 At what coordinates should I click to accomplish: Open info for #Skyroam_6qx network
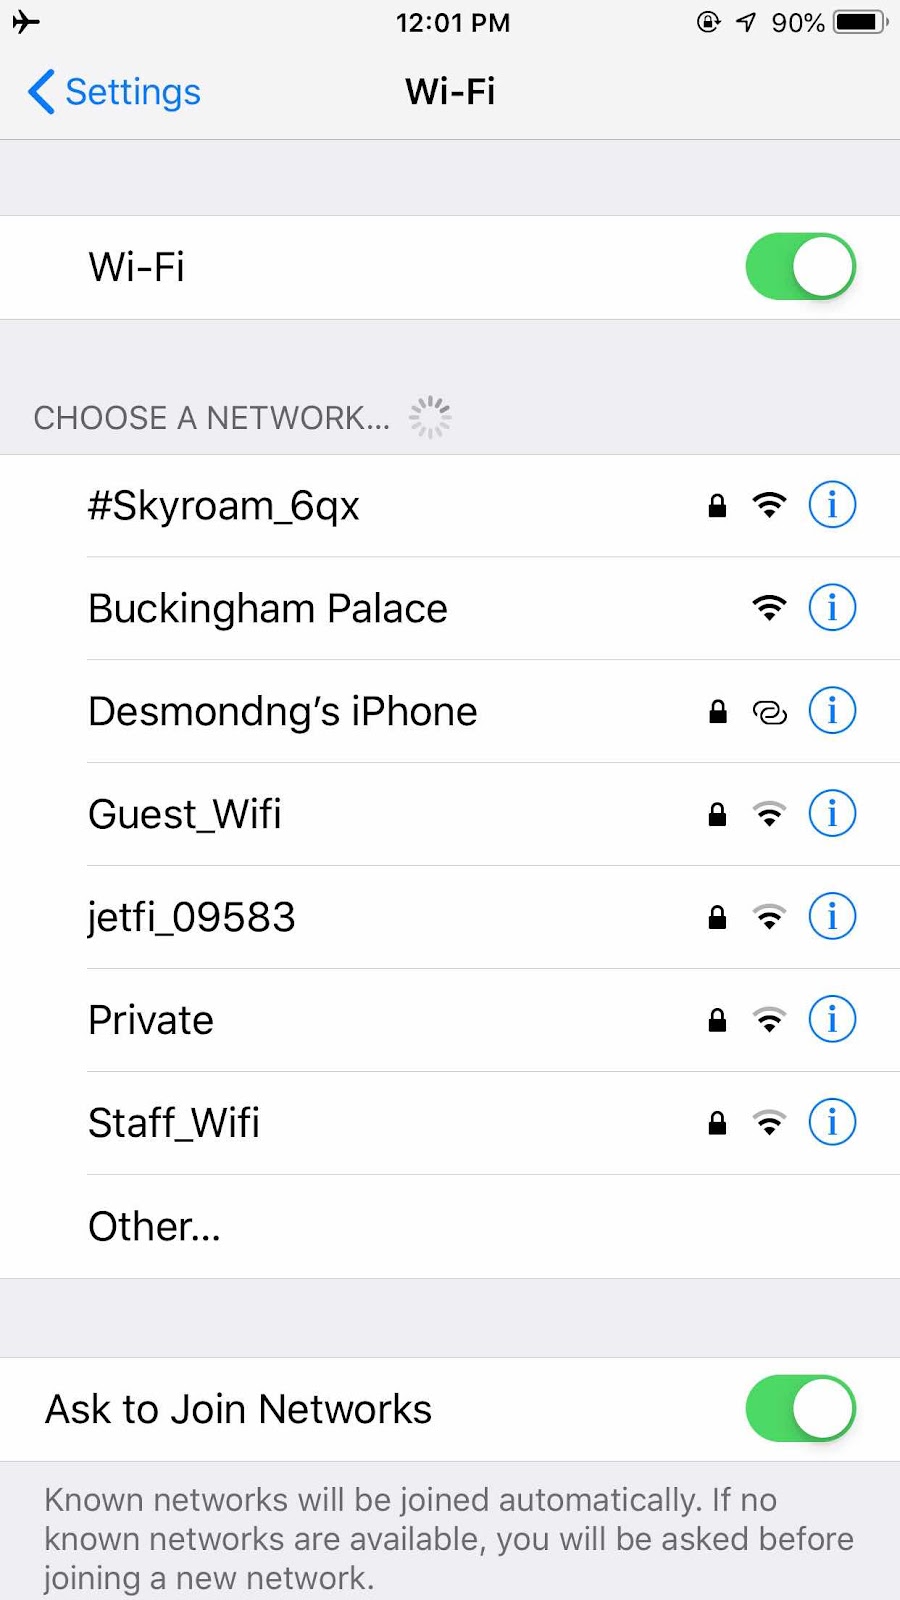pos(831,505)
